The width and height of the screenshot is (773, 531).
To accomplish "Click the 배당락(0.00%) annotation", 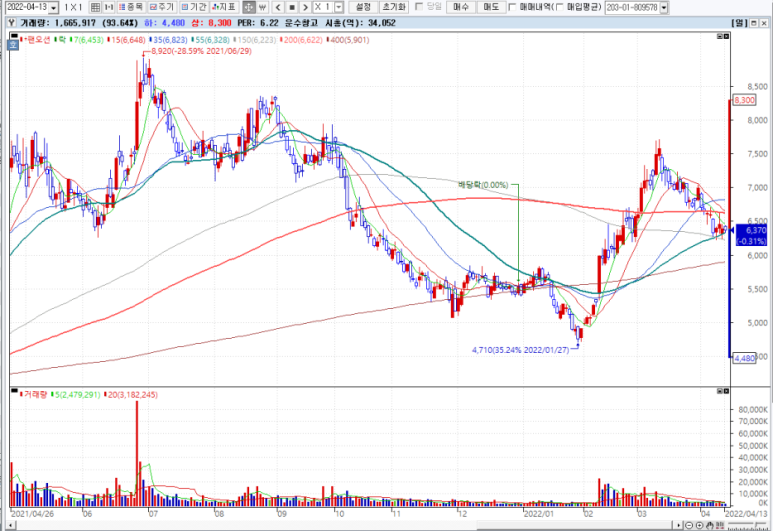I will (x=483, y=185).
